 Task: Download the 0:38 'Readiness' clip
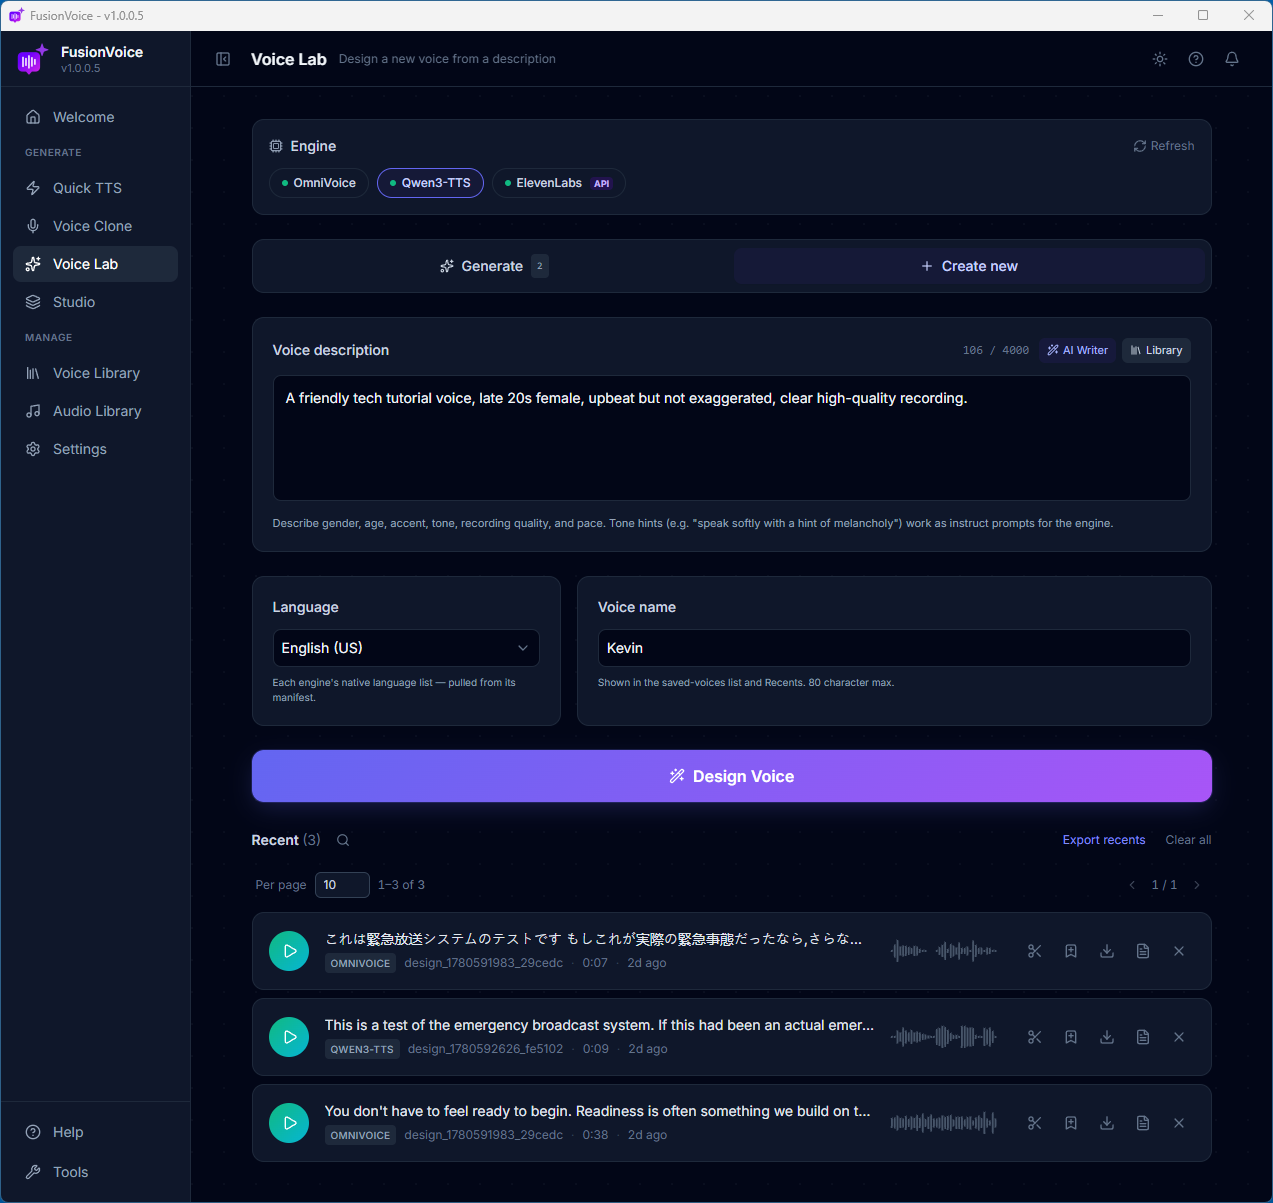tap(1107, 1123)
